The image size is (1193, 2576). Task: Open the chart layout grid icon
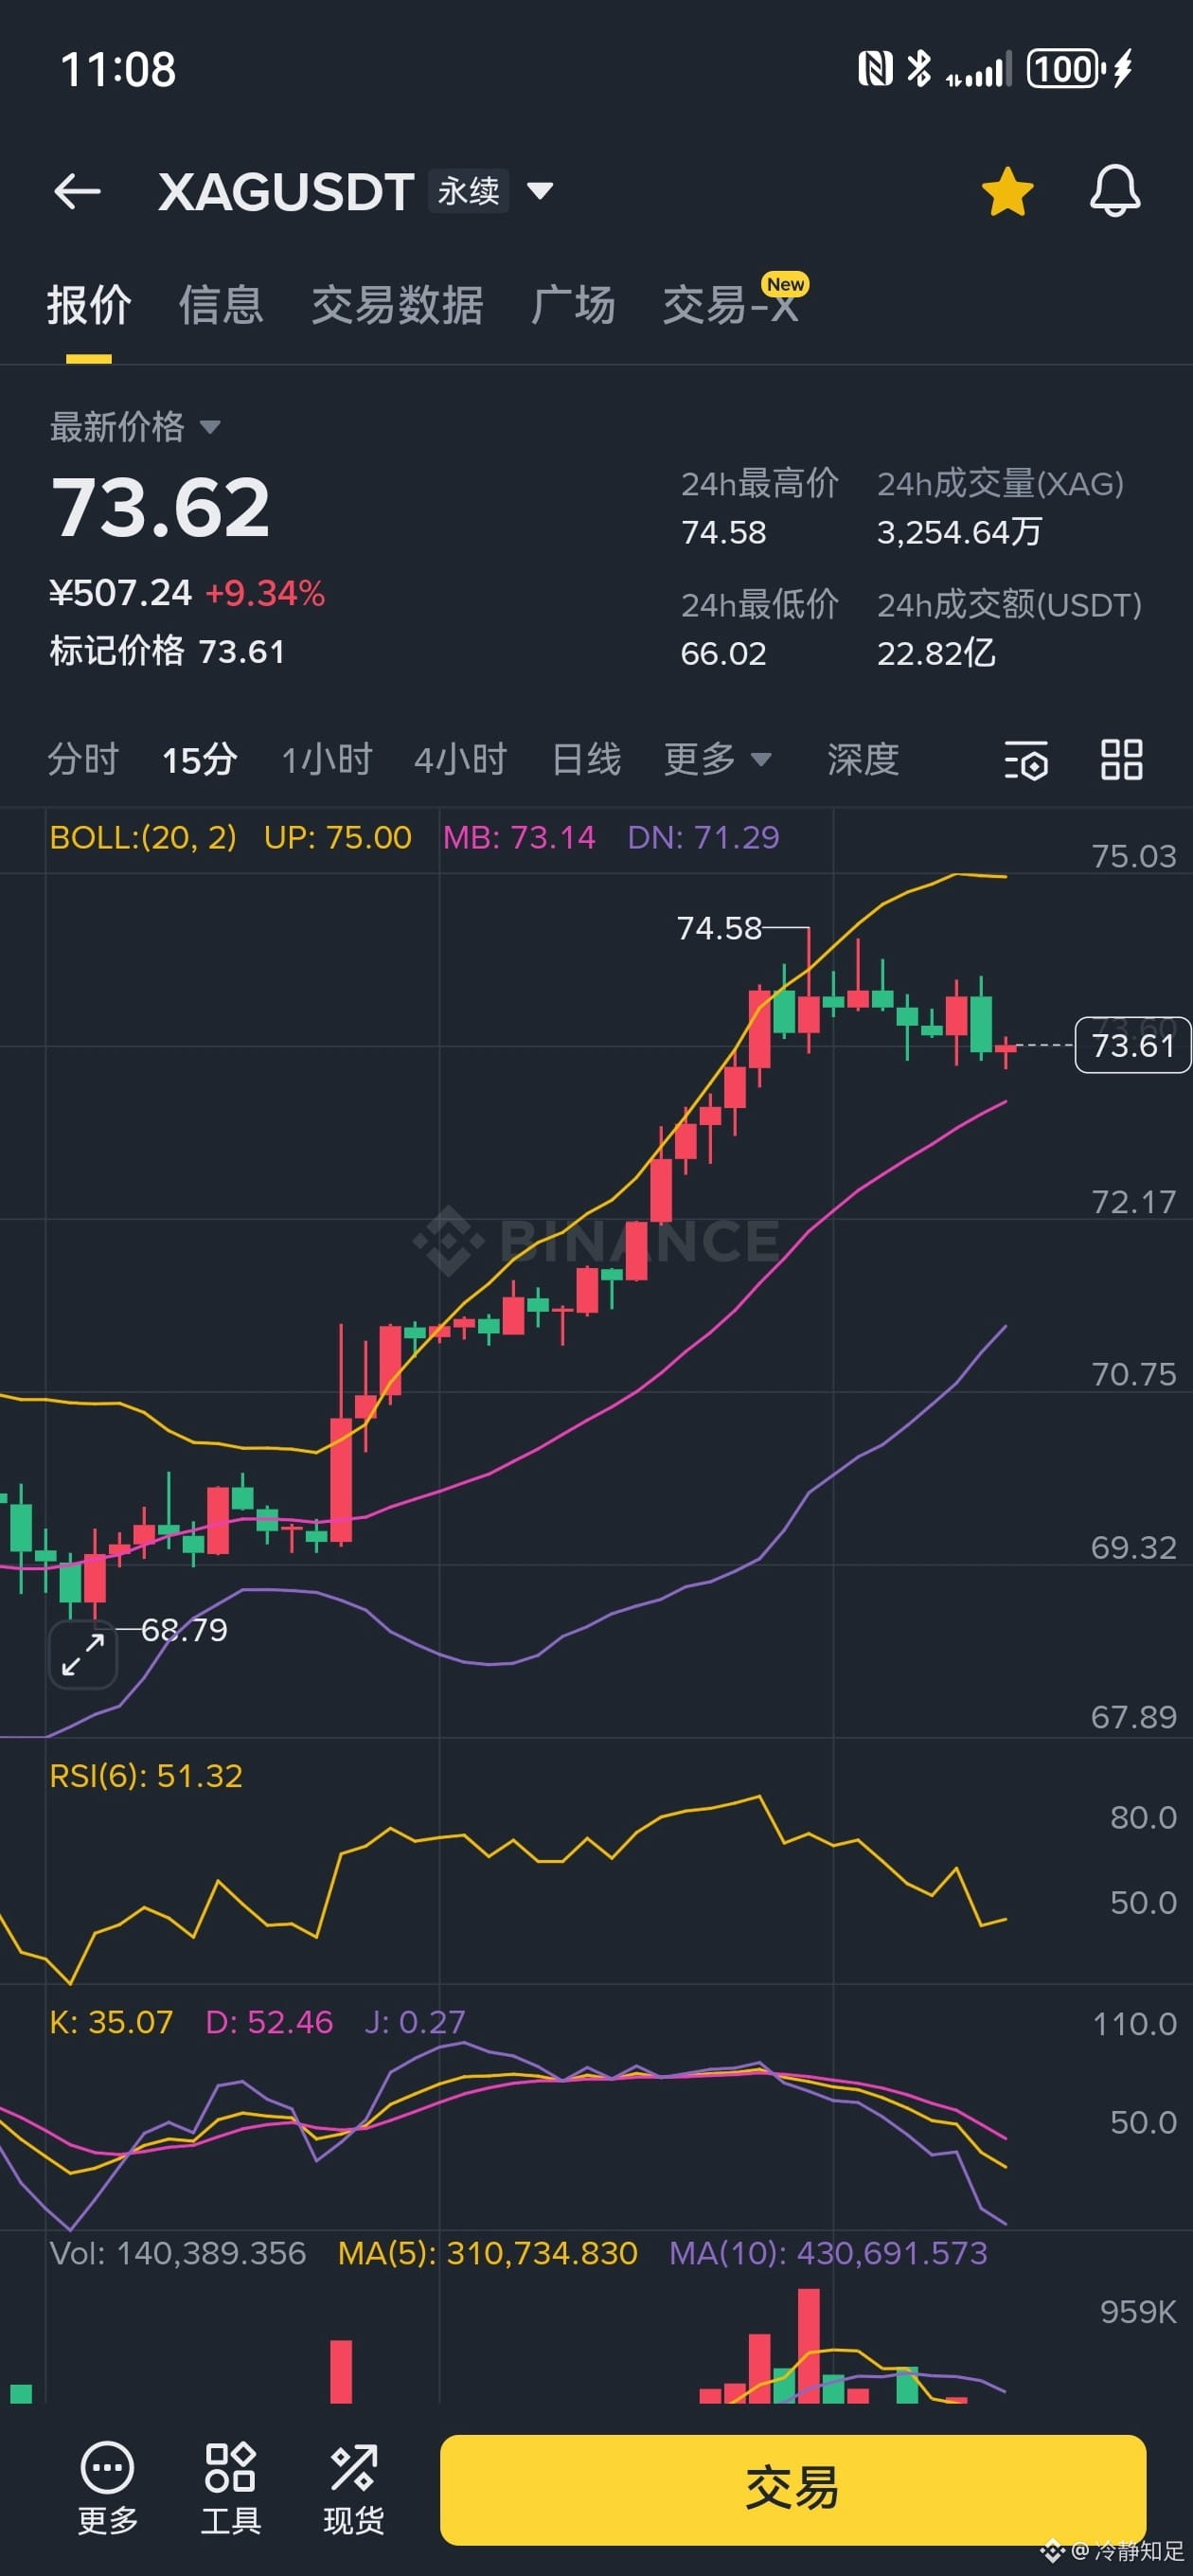1121,760
